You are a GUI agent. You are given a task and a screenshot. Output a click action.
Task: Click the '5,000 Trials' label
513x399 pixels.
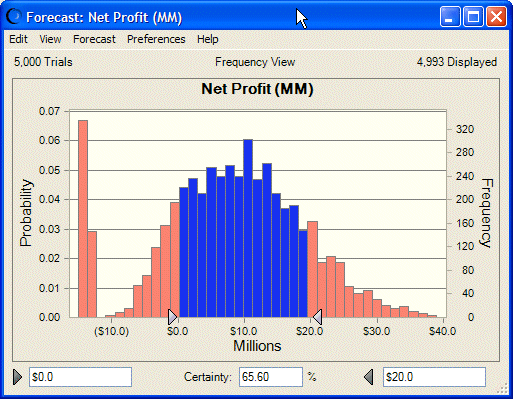tap(43, 62)
